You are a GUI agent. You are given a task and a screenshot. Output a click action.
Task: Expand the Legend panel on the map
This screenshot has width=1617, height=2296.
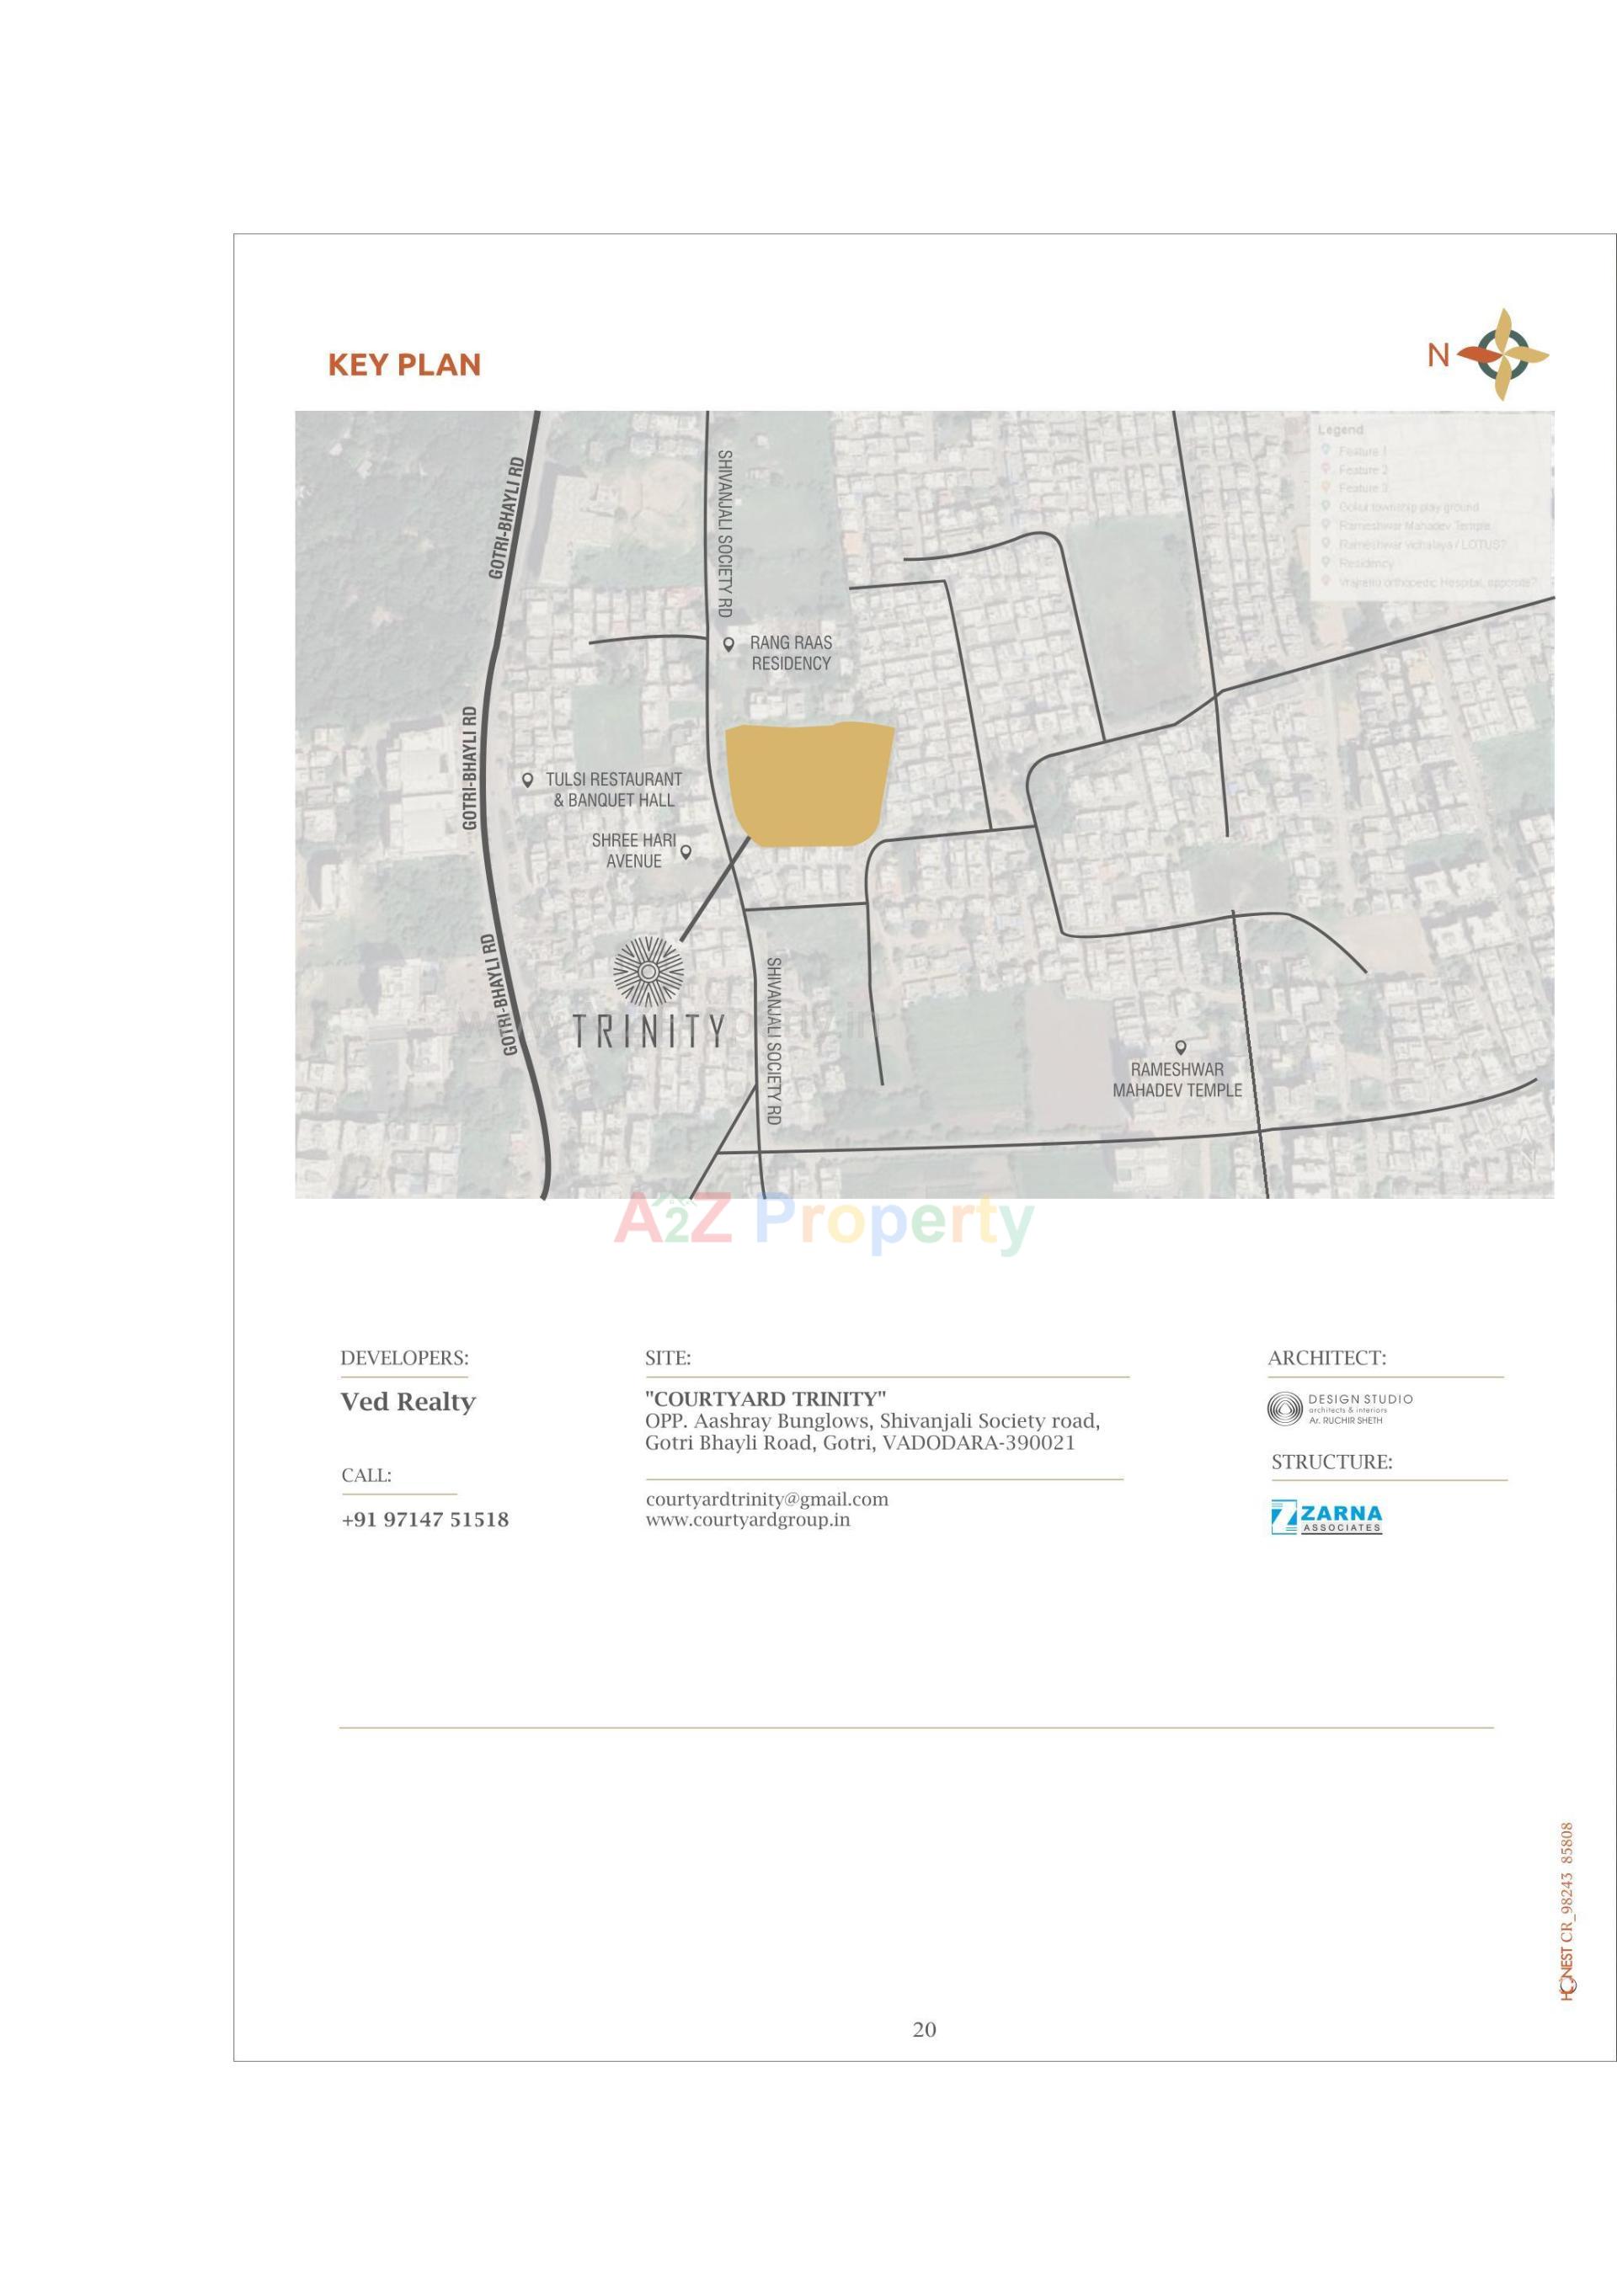coord(1341,431)
